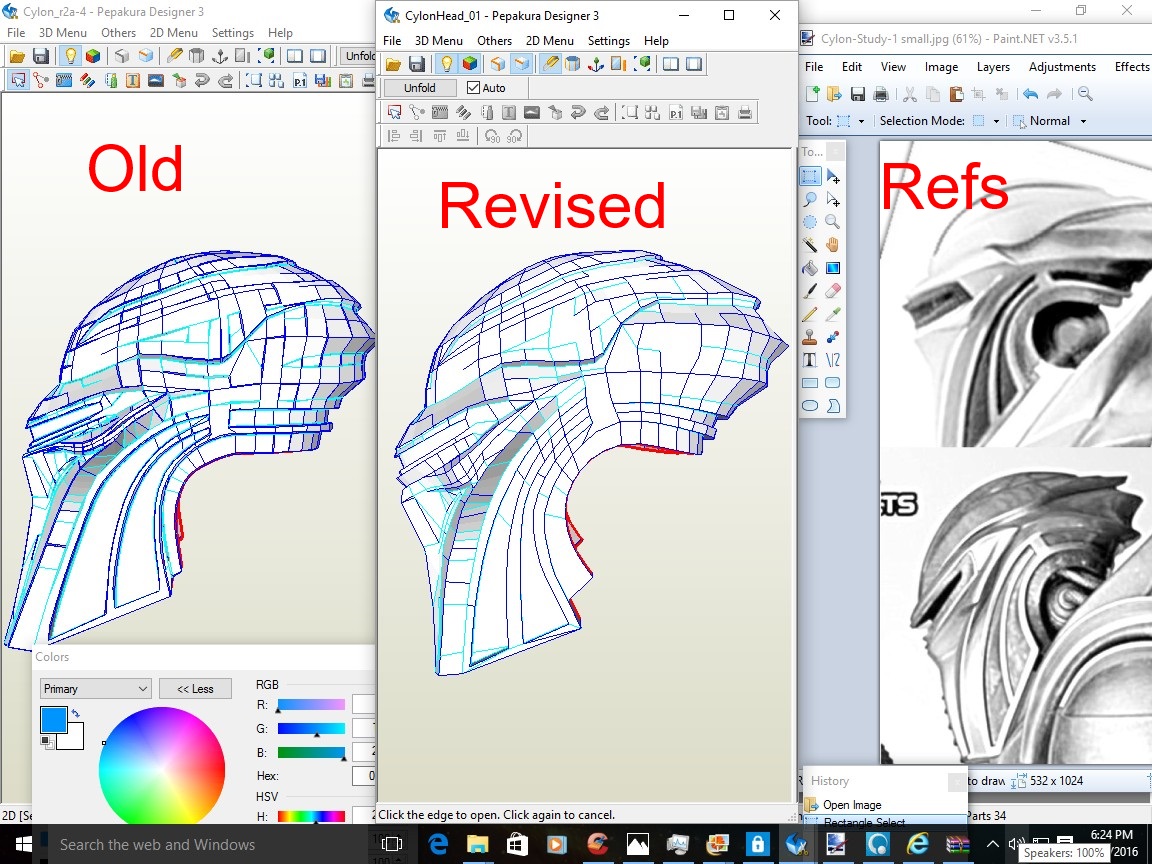Viewport: 1152px width, 864px height.
Task: Select the Magic Wand tool in Paint.NET
Action: point(810,242)
